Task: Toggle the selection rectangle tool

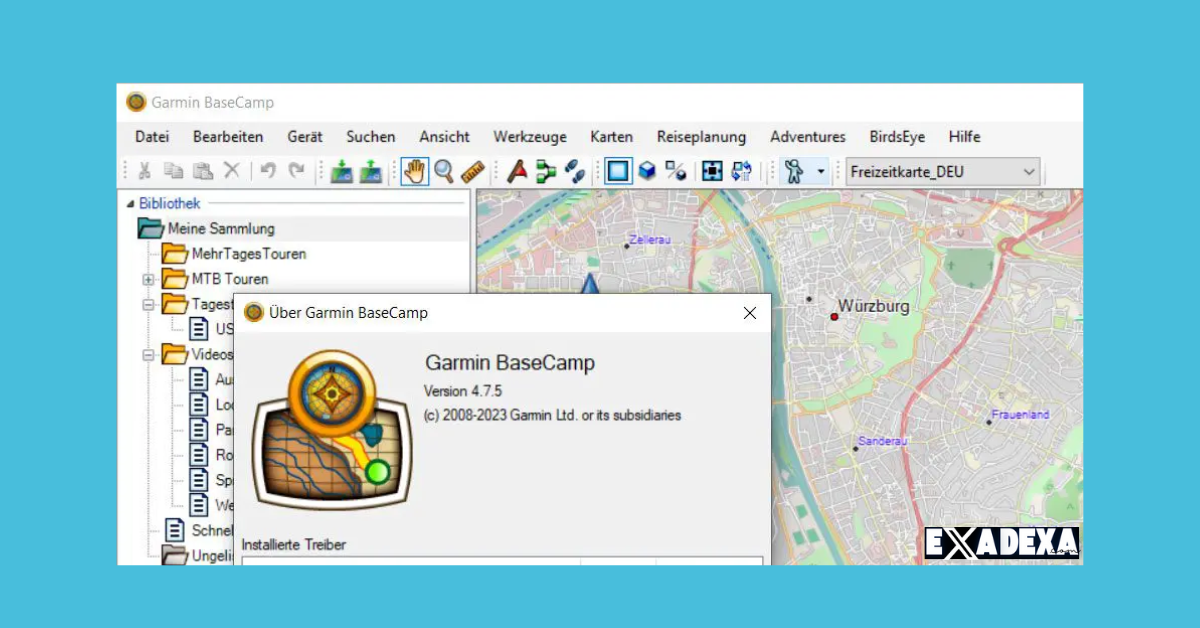Action: (617, 171)
